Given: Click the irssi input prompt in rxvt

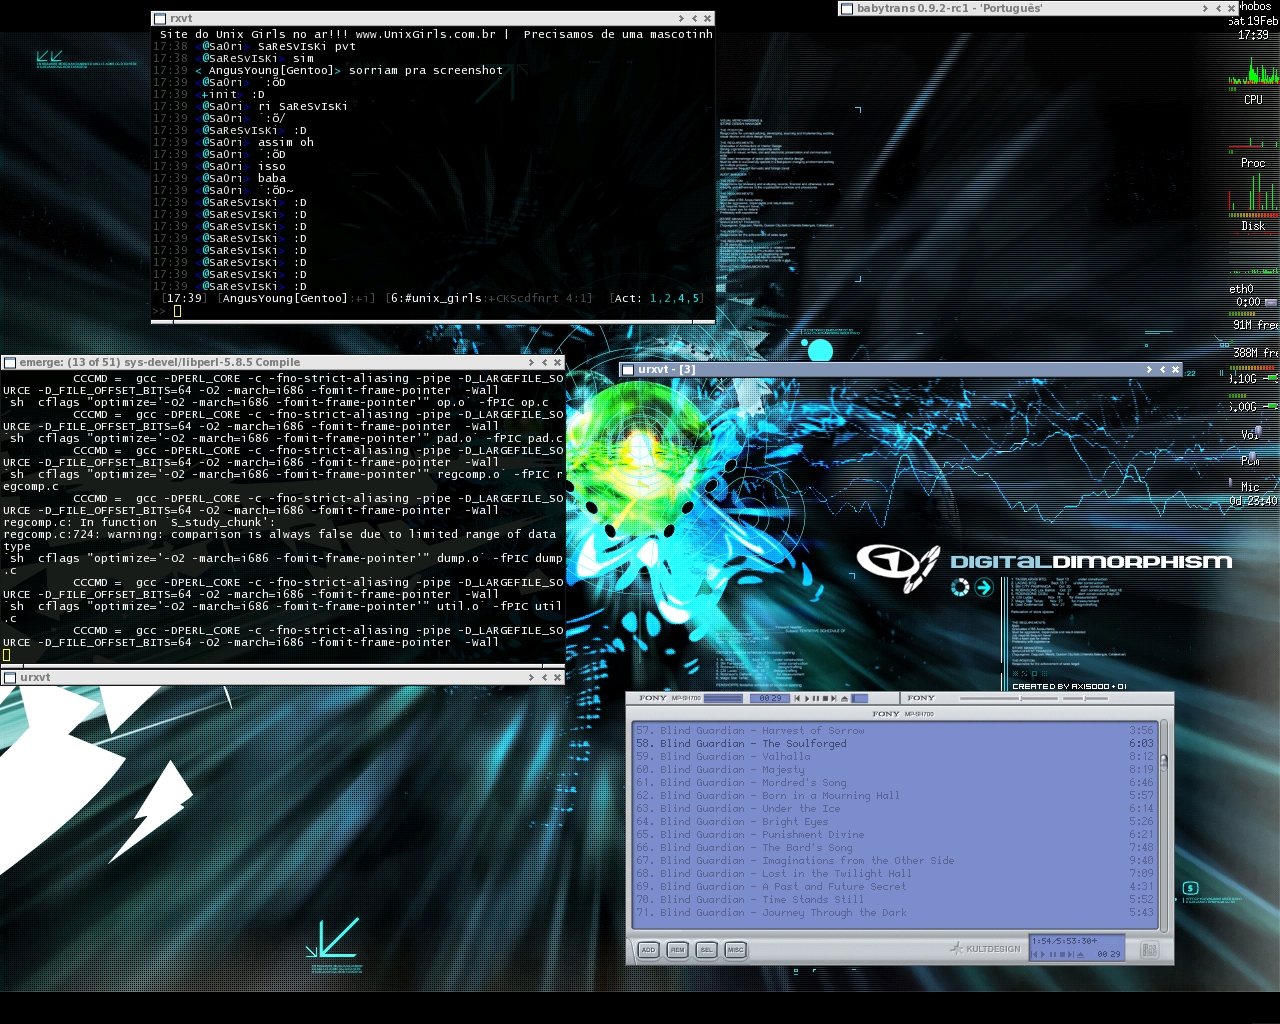Looking at the screenshot, I should [x=177, y=311].
